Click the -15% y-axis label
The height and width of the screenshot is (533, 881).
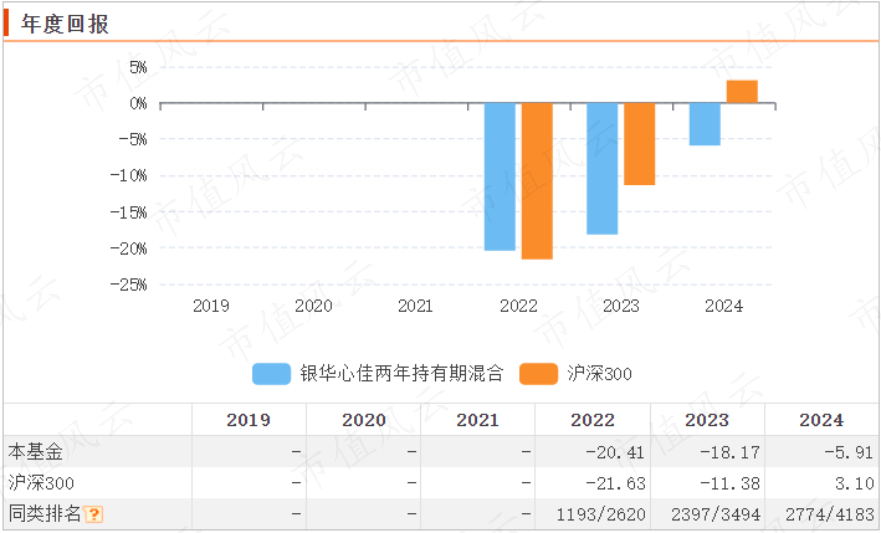(129, 212)
